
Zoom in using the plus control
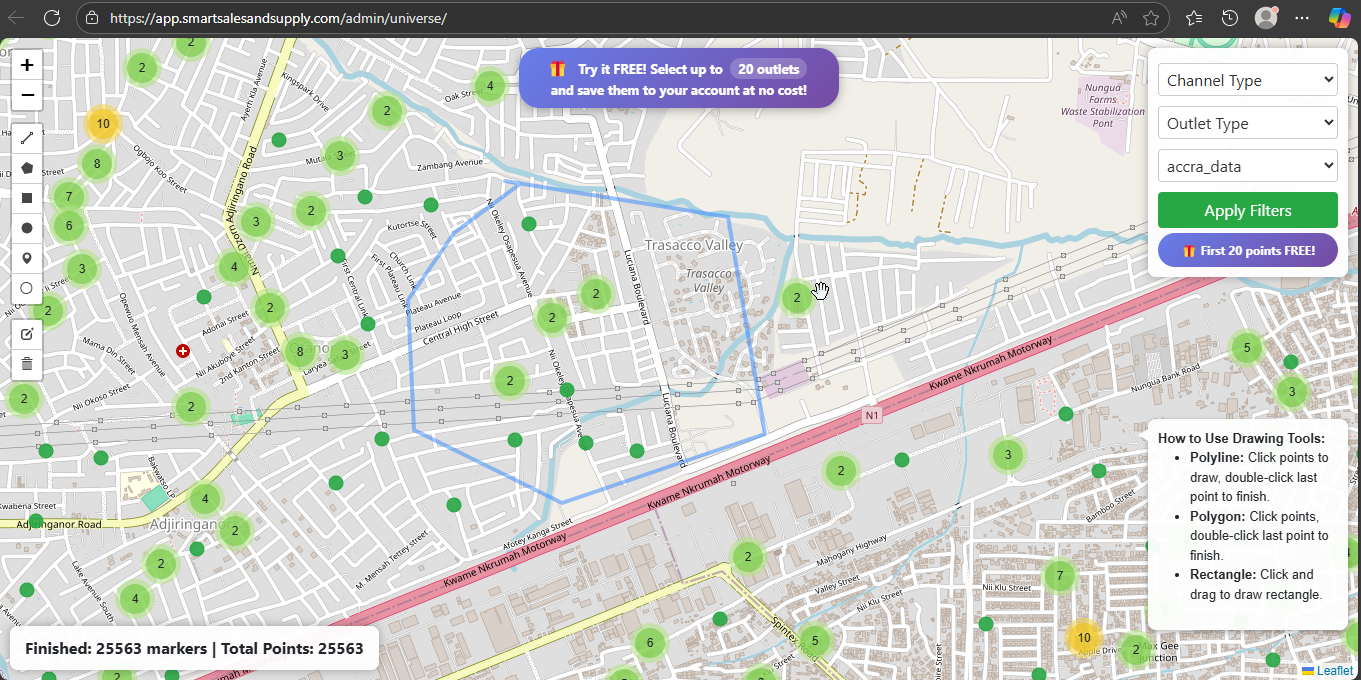pos(26,64)
